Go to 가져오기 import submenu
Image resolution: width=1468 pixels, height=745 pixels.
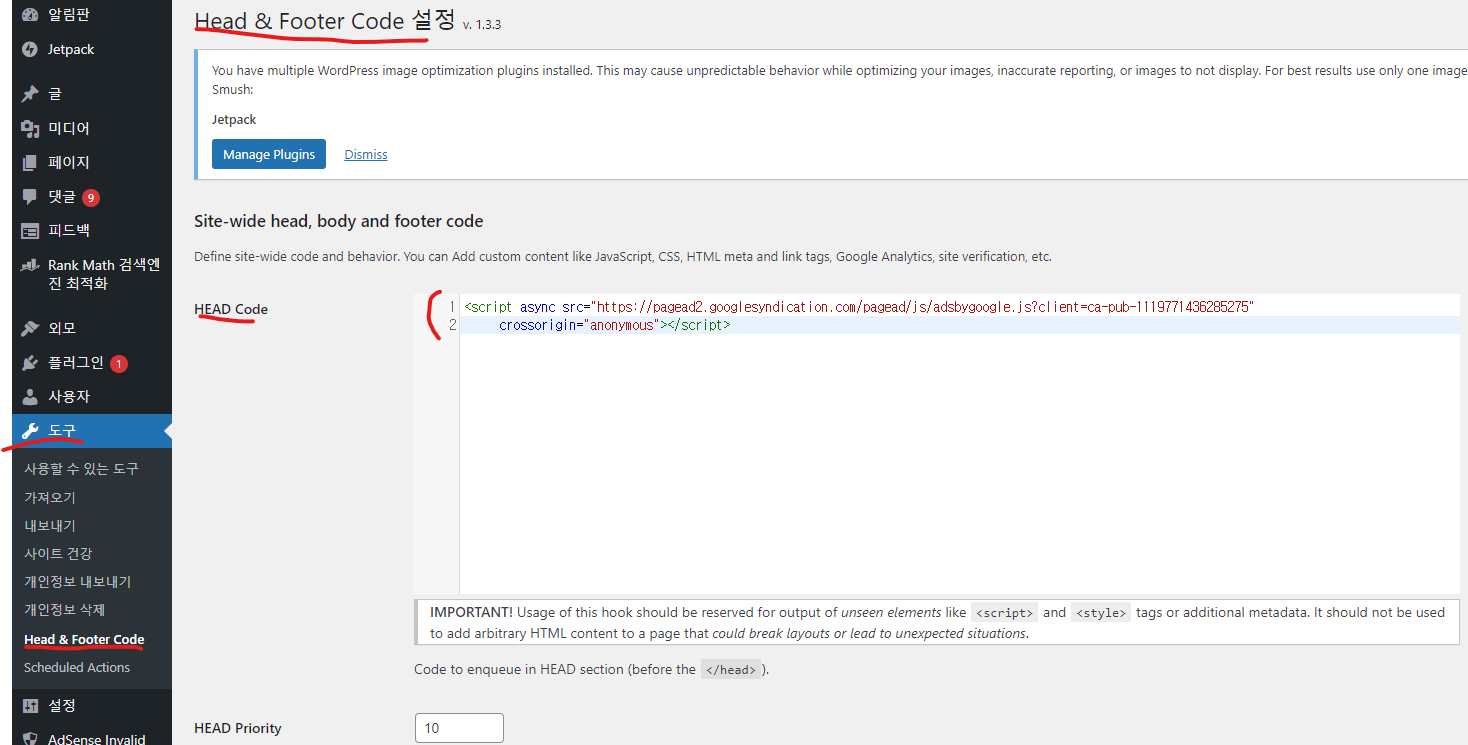coord(50,497)
